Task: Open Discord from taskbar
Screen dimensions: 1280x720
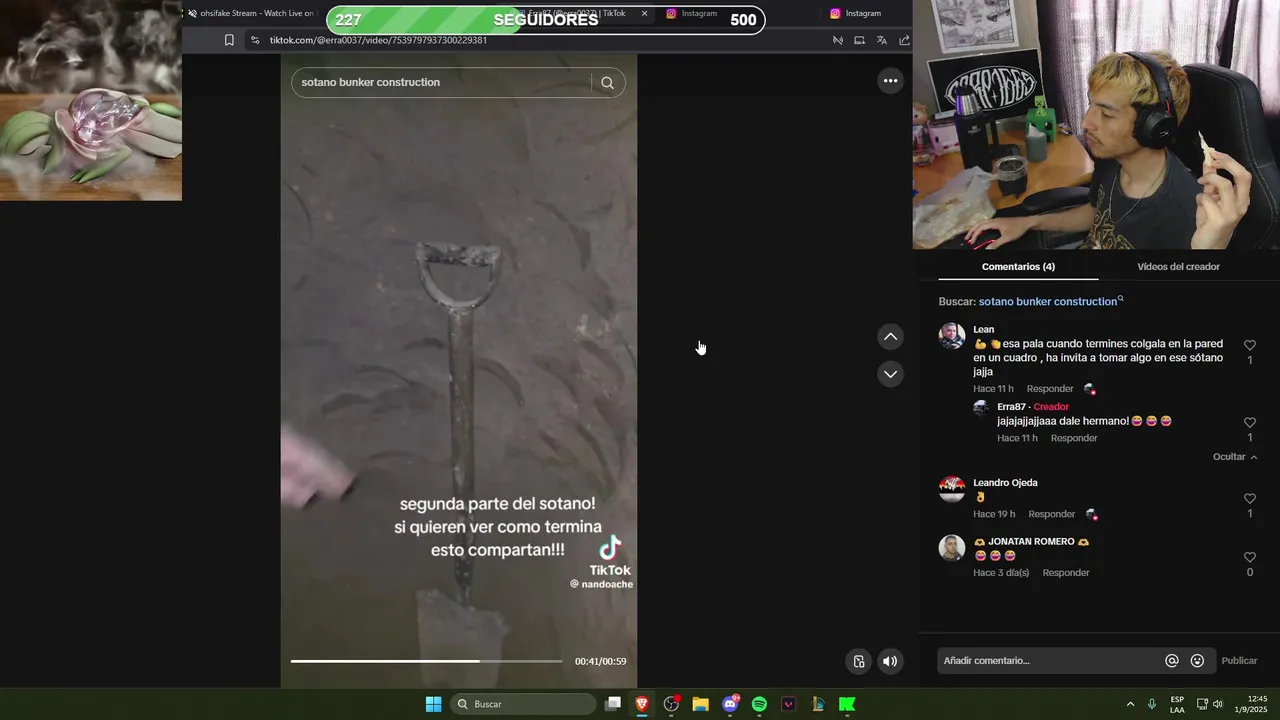Action: (730, 704)
